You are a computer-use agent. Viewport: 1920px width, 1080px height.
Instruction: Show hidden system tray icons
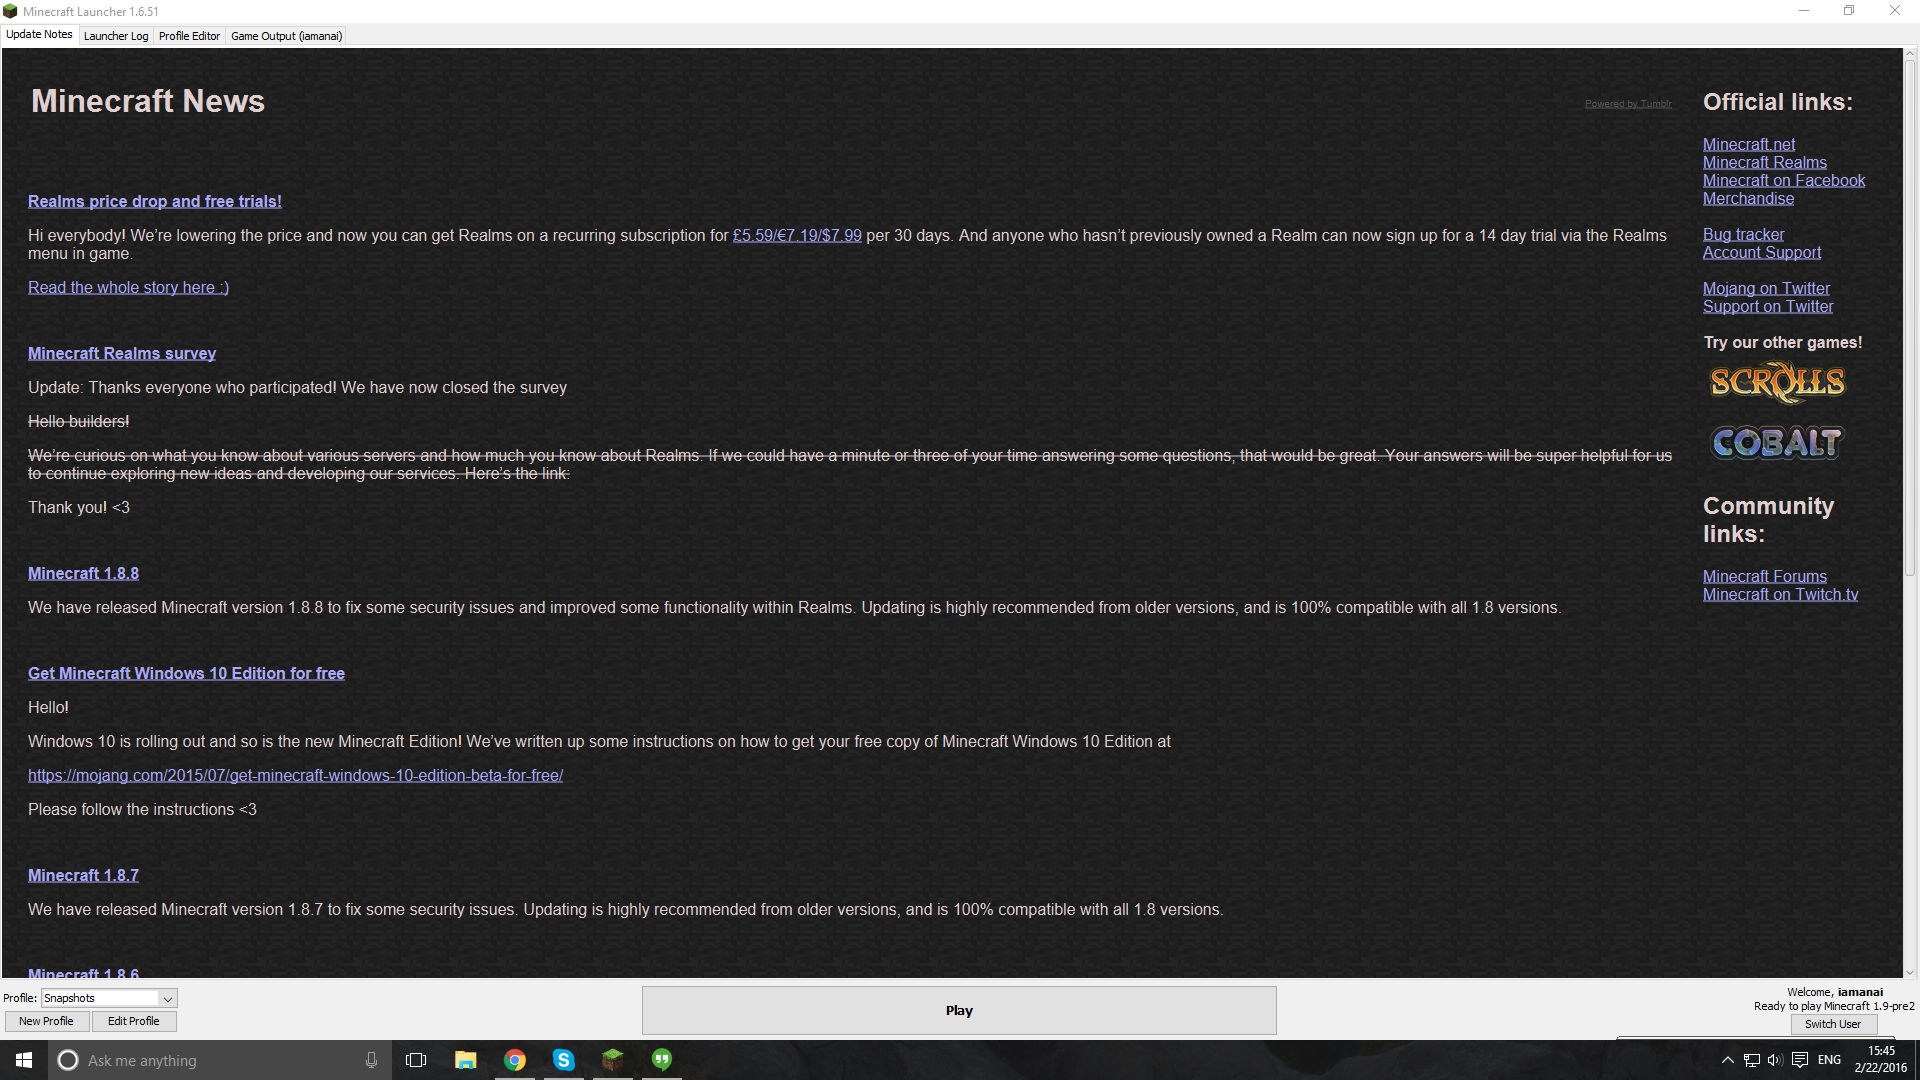pos(1727,1060)
